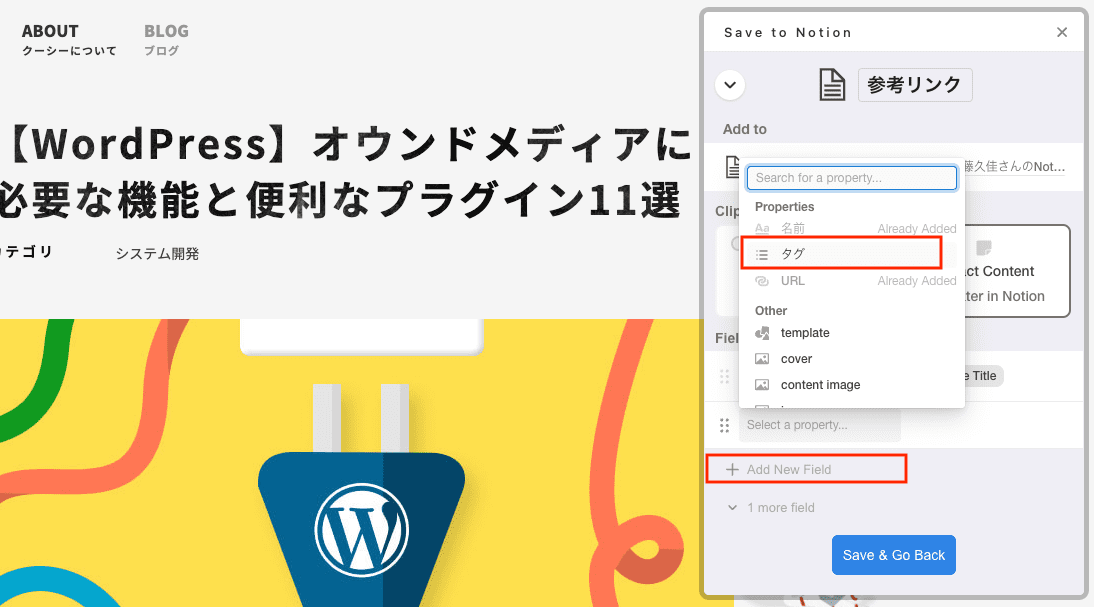Click the content image picture icon
The width and height of the screenshot is (1094, 607).
762,384
